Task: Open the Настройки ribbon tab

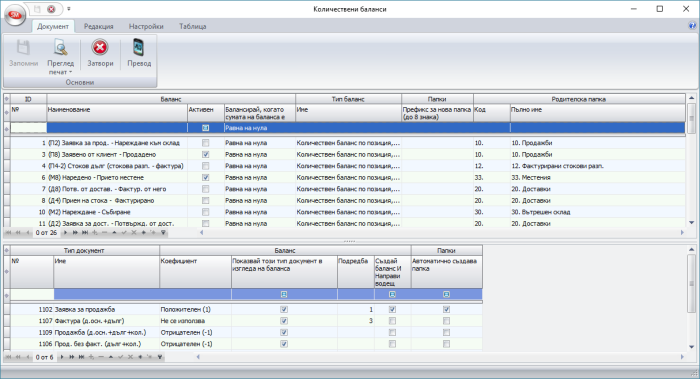Action: point(146,26)
